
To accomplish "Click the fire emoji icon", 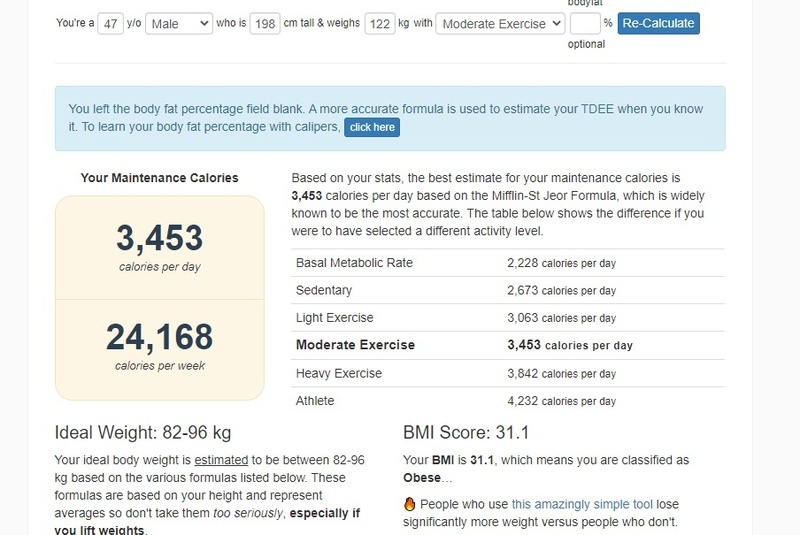I will coord(409,505).
